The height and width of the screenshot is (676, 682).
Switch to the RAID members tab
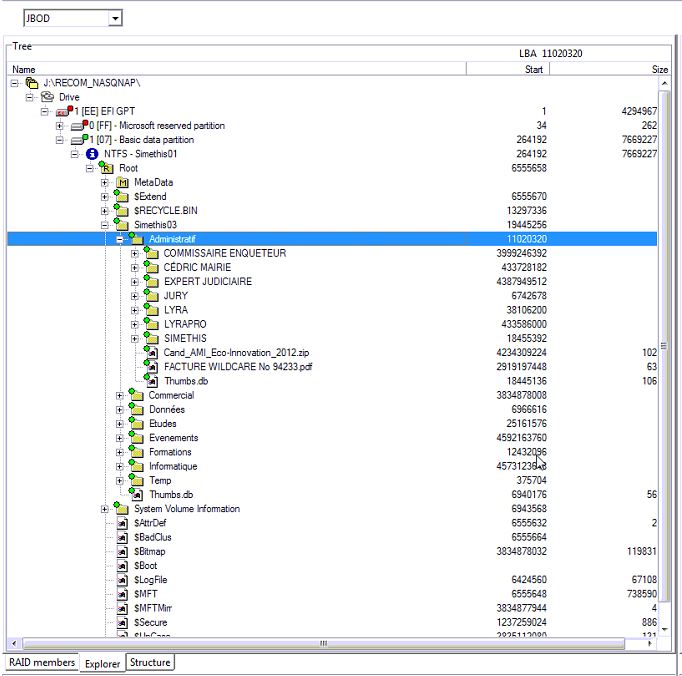[42, 663]
